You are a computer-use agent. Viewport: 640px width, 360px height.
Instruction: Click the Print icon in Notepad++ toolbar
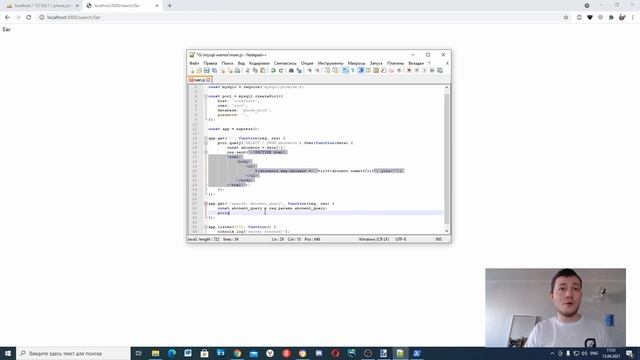click(237, 70)
